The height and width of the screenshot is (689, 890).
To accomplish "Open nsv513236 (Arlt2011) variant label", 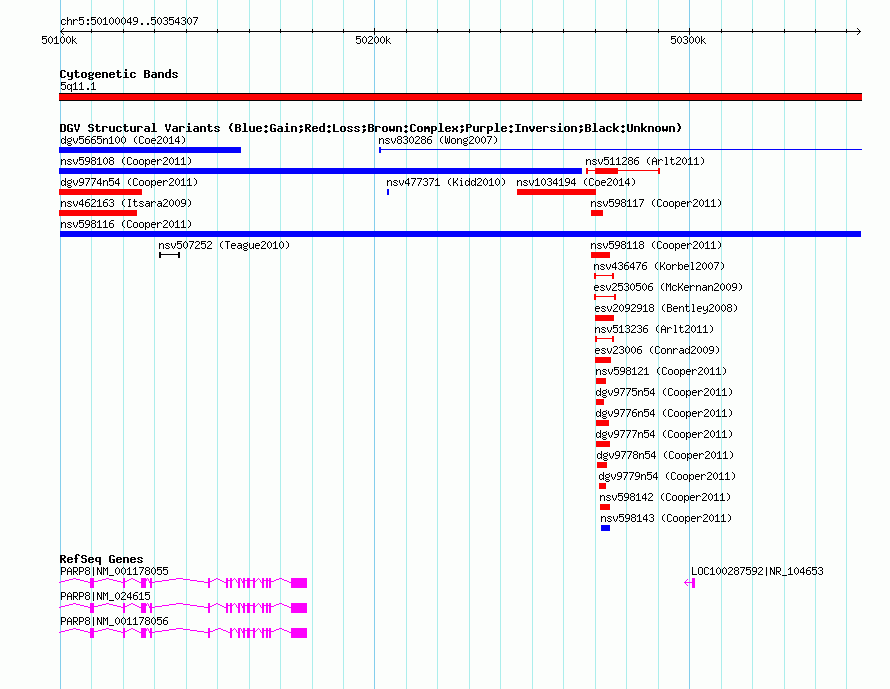I will tap(654, 329).
